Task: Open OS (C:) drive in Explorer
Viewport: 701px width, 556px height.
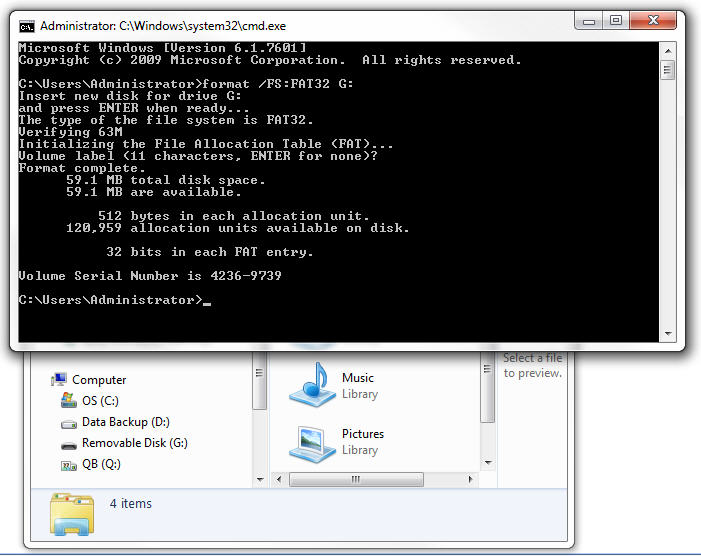Action: pos(100,401)
